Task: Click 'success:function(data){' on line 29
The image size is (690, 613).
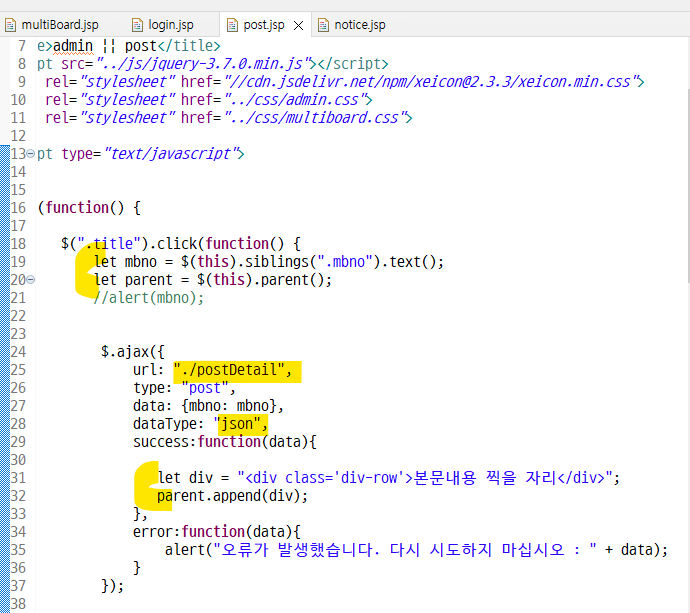Action: tap(225, 442)
